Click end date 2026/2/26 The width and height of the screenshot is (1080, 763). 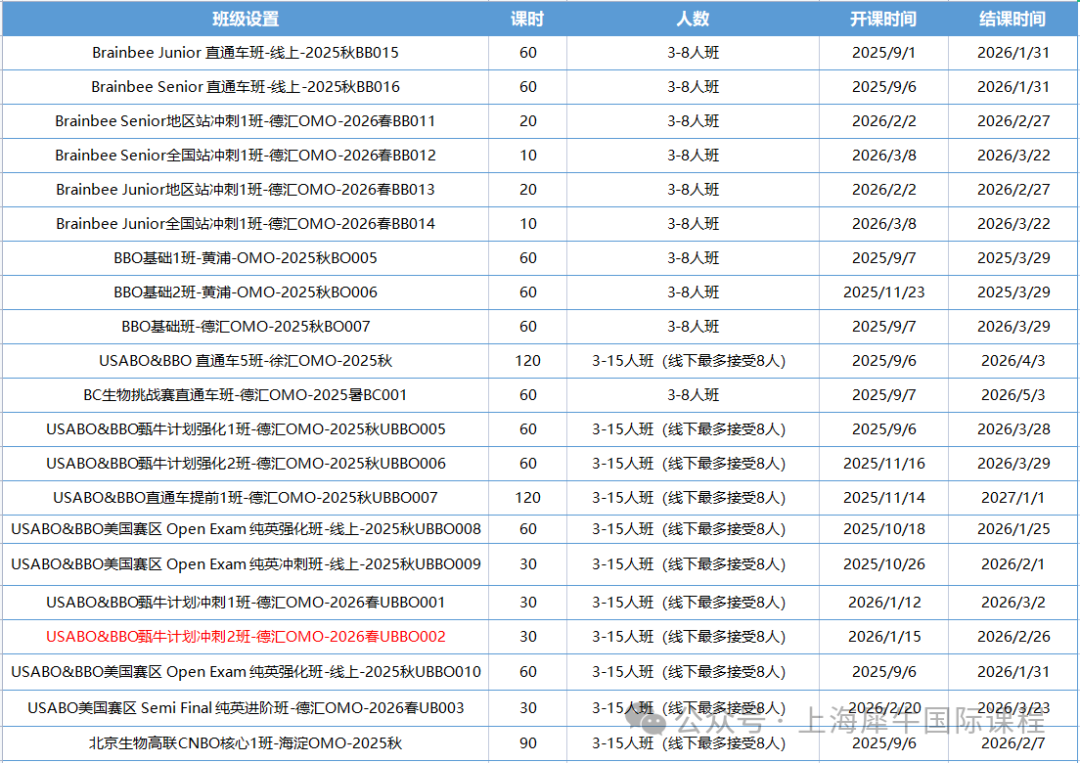click(x=1013, y=637)
